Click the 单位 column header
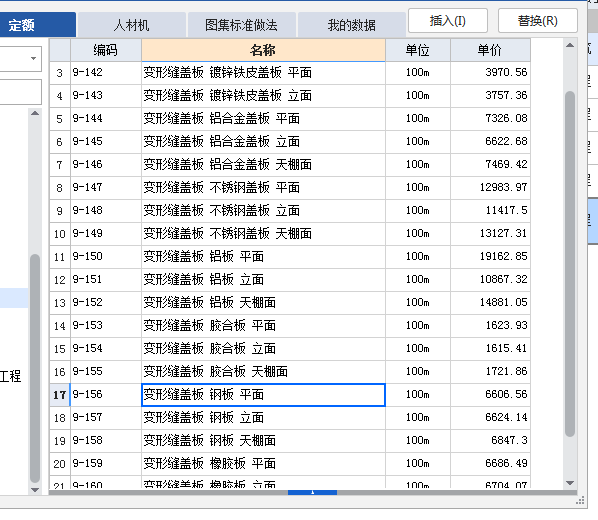Screen dimensions: 598x520 point(418,50)
